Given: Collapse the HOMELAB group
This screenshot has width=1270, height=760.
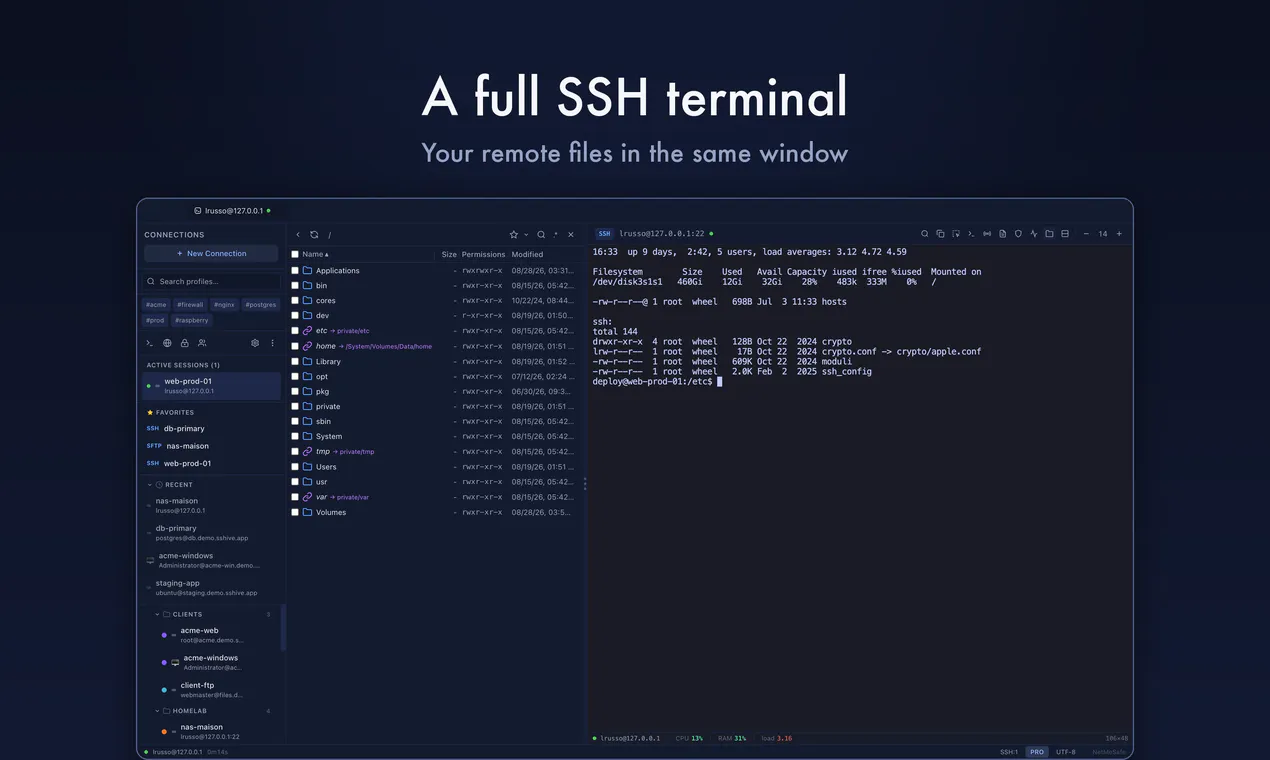Looking at the screenshot, I should (x=157, y=711).
